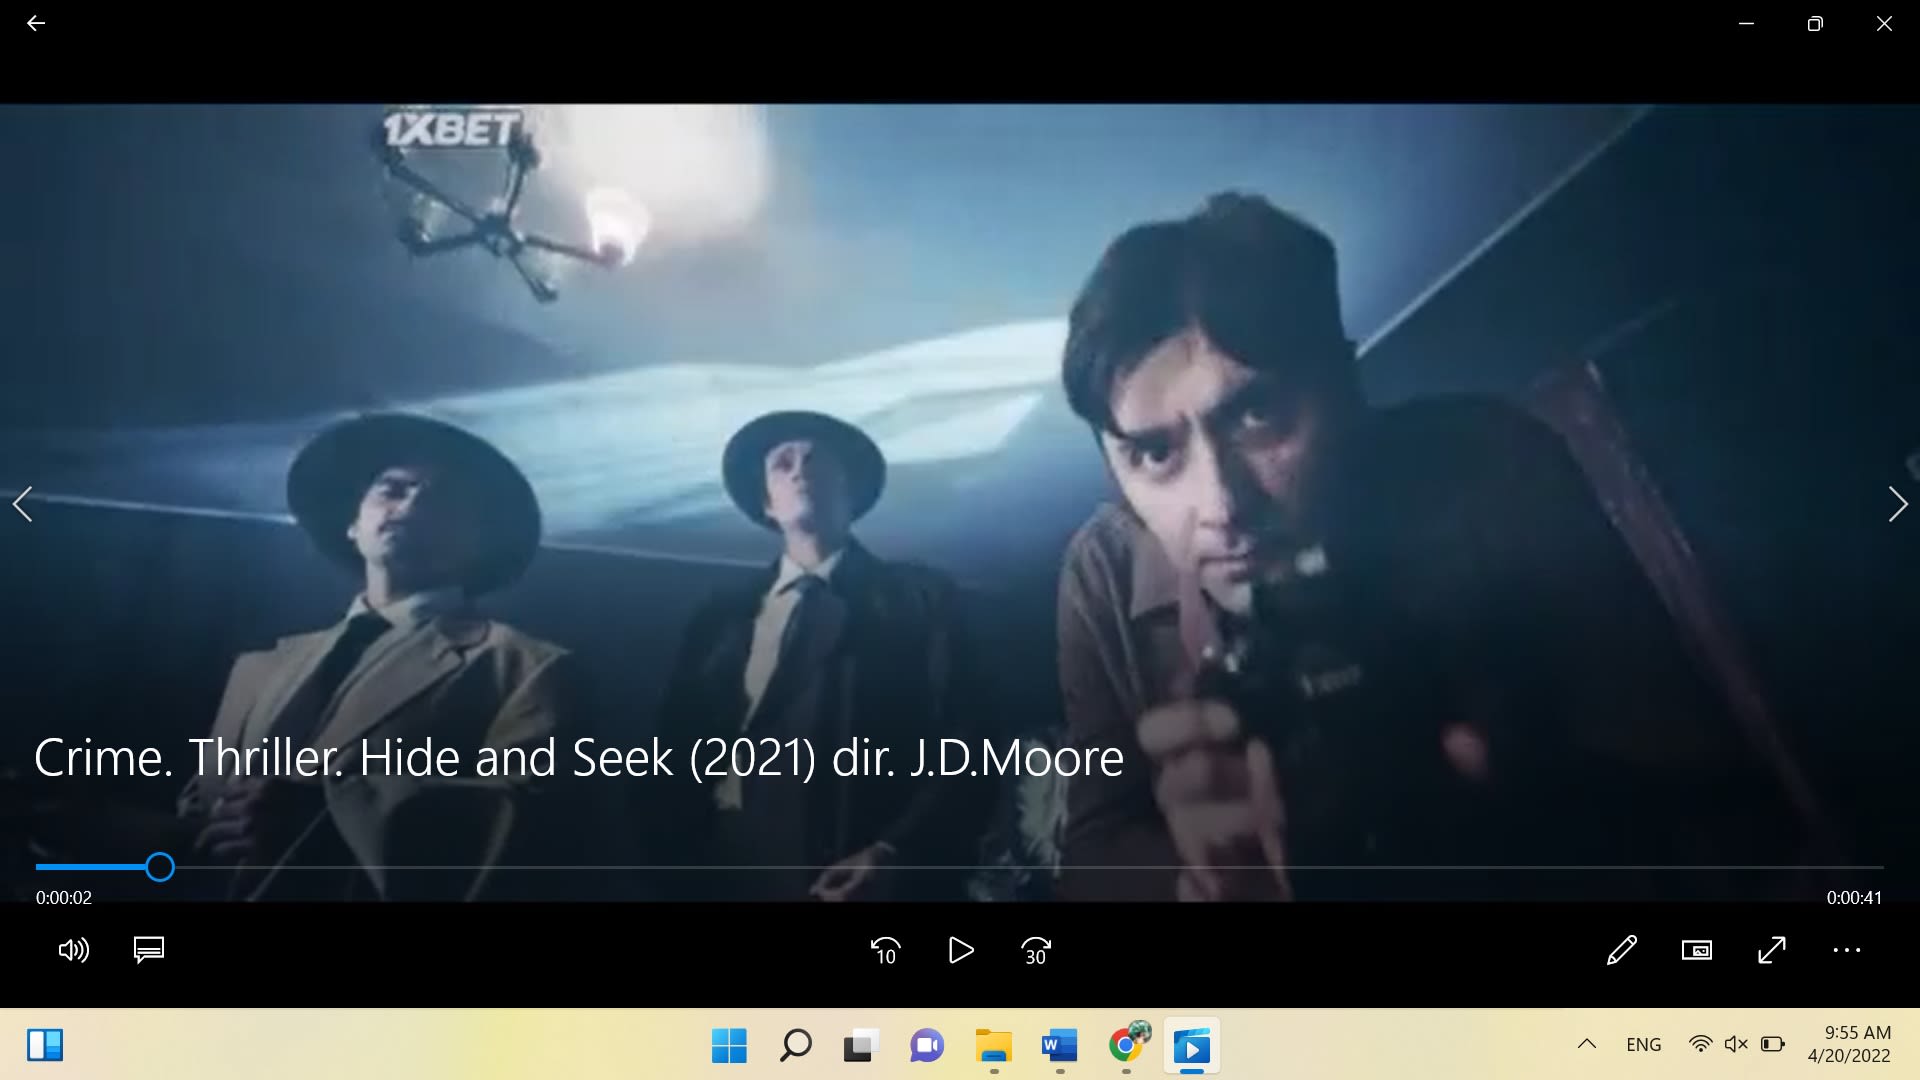Click the seek bar playhead handle
1920x1080 pixels.
point(160,867)
